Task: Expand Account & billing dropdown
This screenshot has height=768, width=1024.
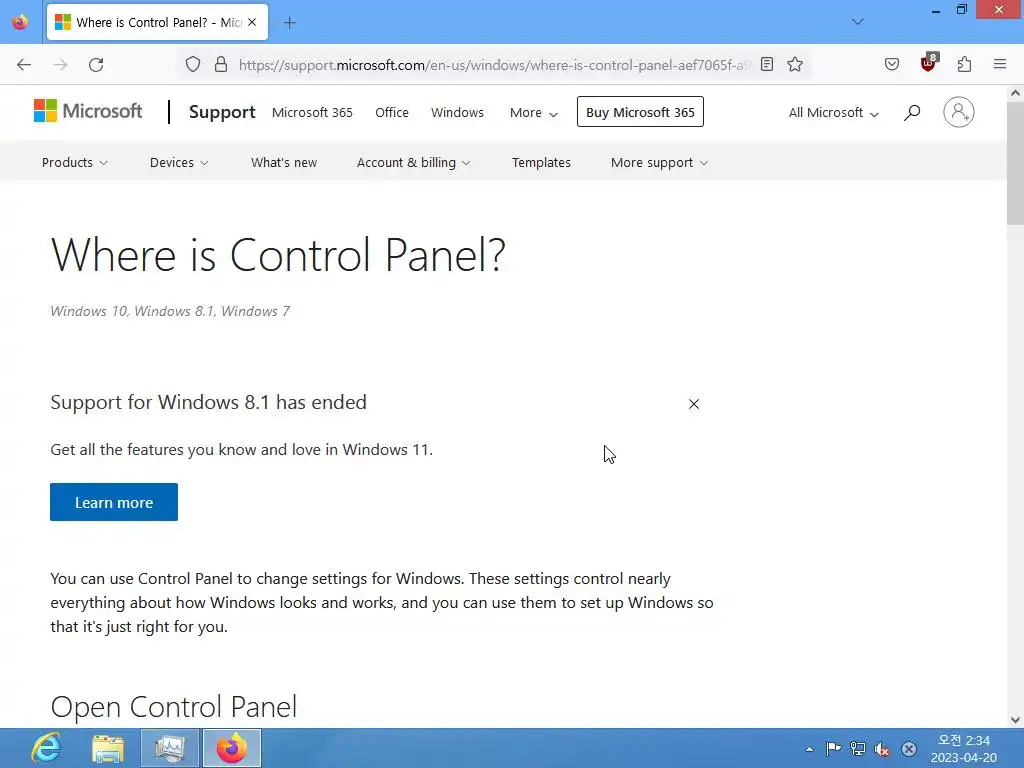Action: click(413, 163)
